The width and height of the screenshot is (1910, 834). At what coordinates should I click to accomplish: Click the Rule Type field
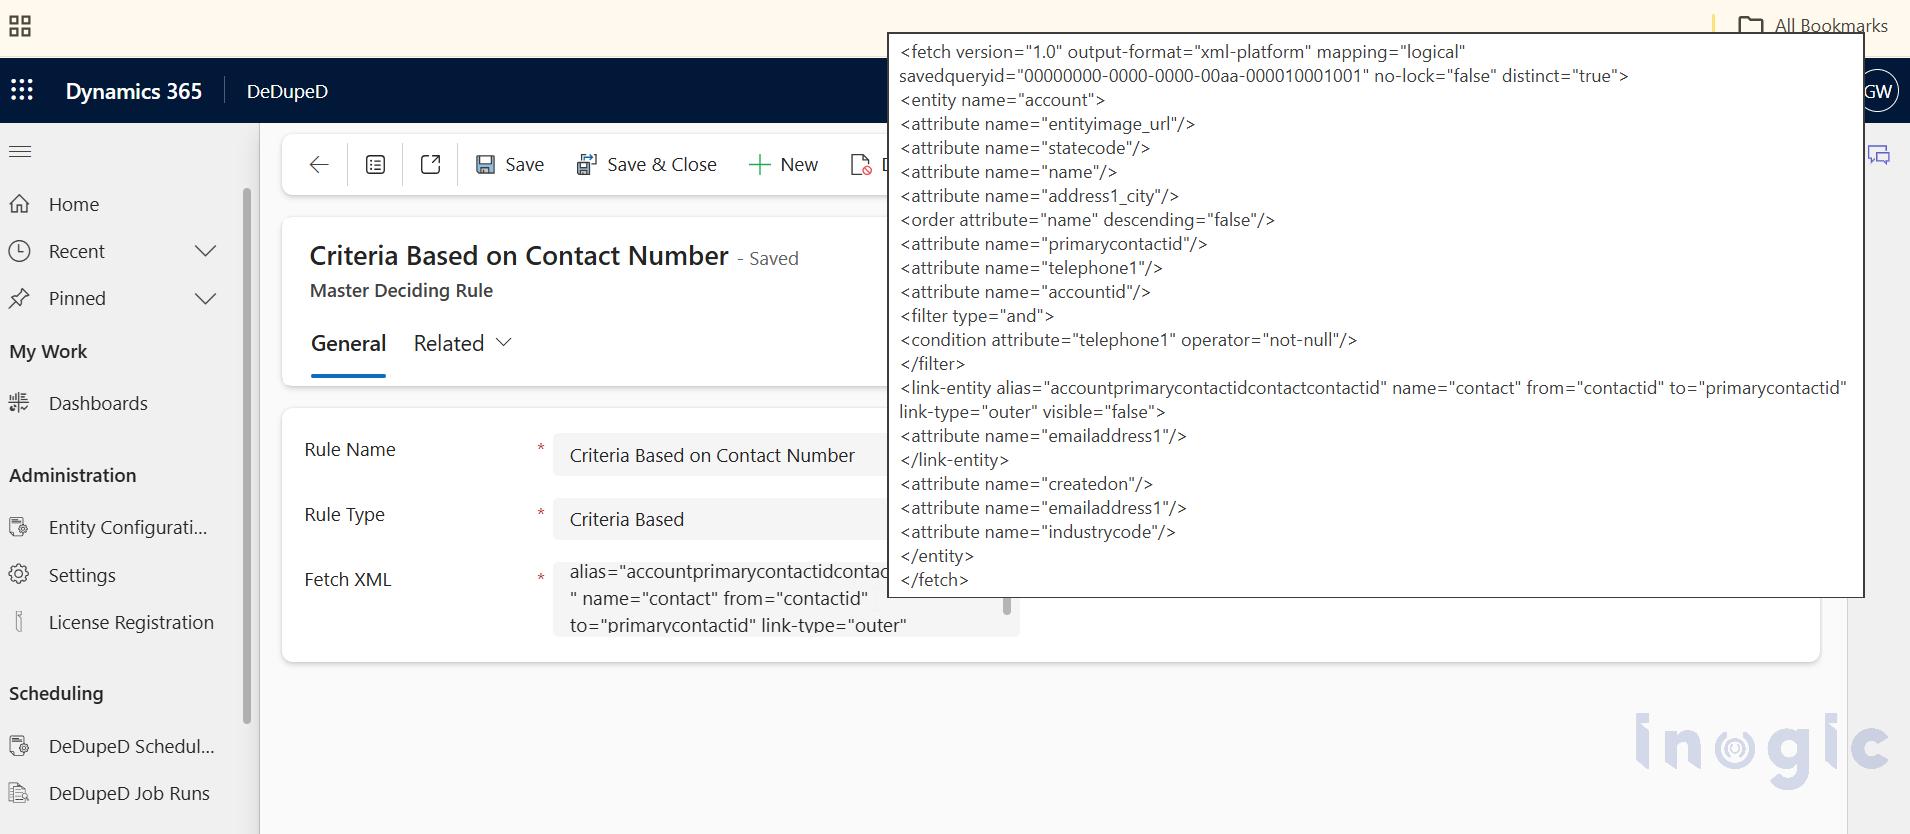720,519
